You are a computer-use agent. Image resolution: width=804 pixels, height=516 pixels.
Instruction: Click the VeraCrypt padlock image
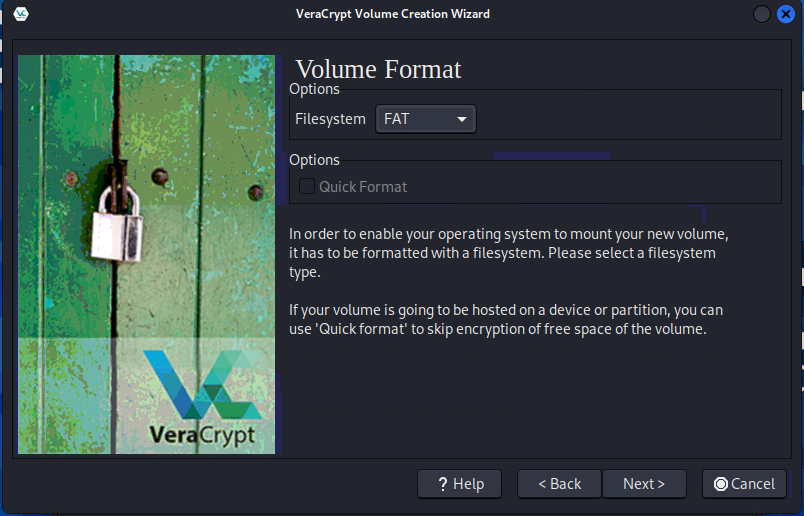coord(147,254)
